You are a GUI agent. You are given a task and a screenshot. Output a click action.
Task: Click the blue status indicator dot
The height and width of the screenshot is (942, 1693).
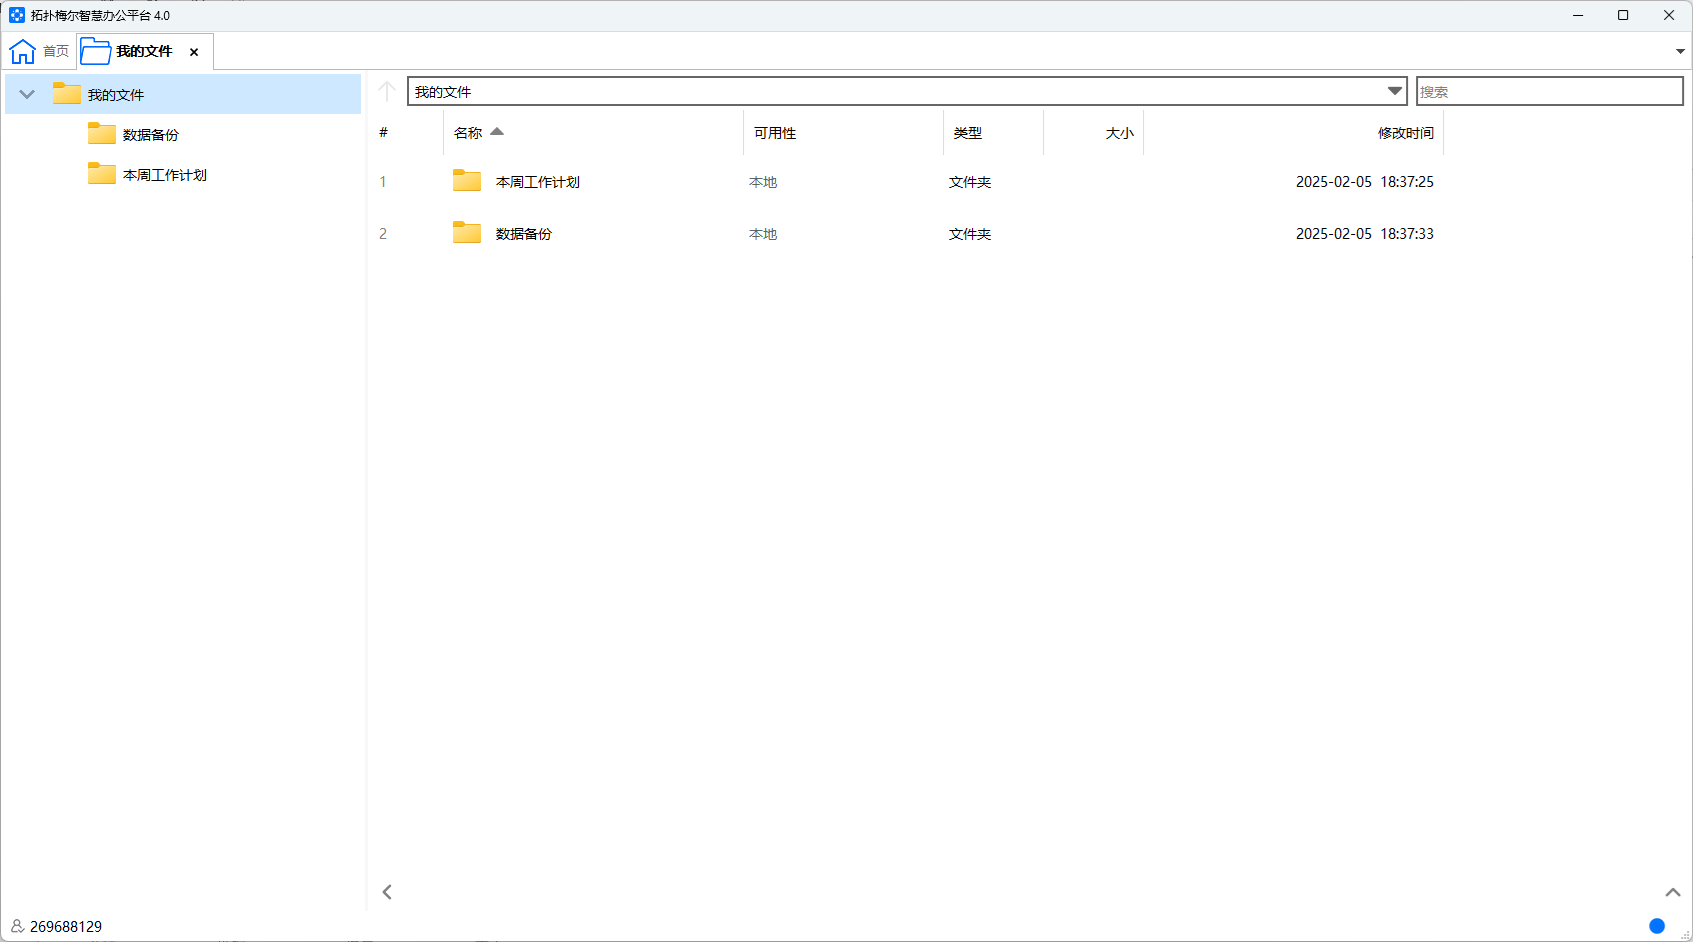click(x=1657, y=926)
